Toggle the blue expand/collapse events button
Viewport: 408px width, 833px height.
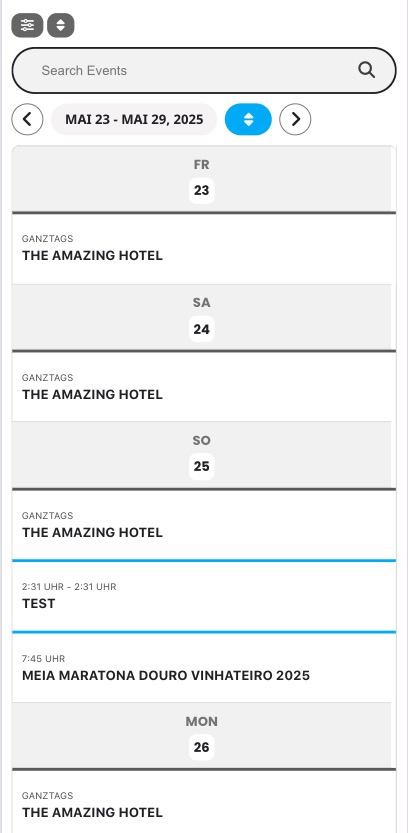tap(248, 119)
